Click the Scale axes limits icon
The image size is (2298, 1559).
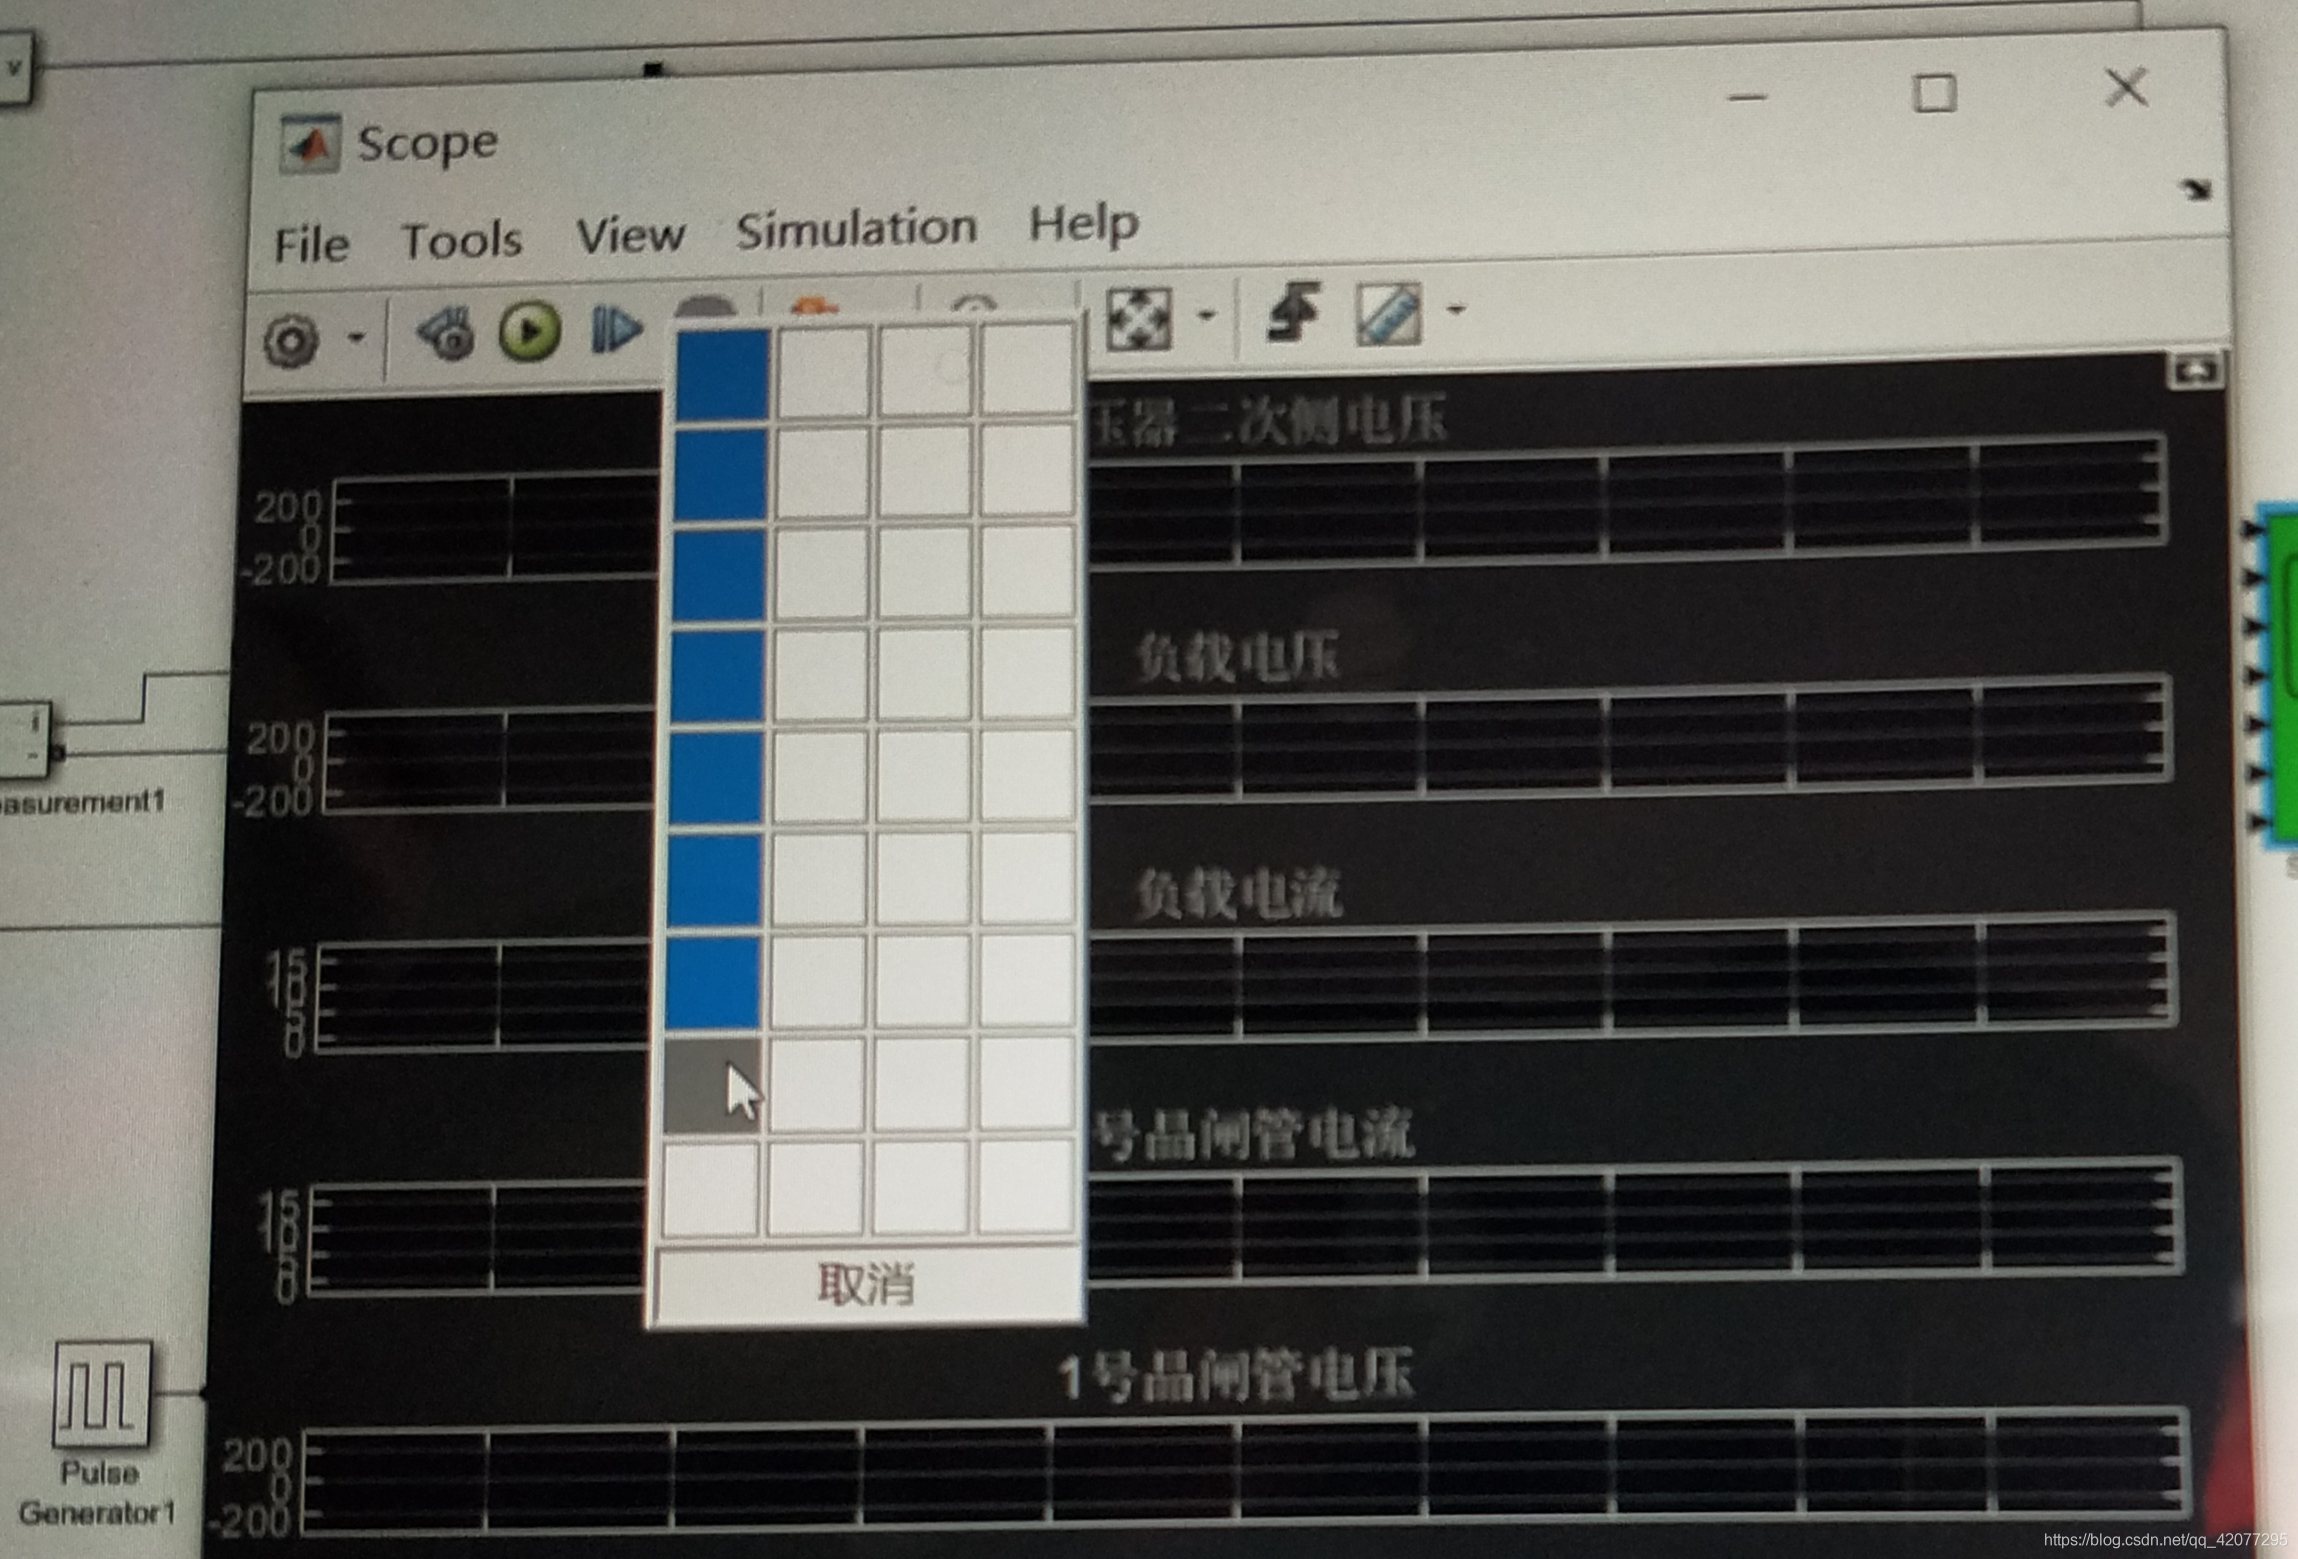pyautogui.click(x=1138, y=319)
